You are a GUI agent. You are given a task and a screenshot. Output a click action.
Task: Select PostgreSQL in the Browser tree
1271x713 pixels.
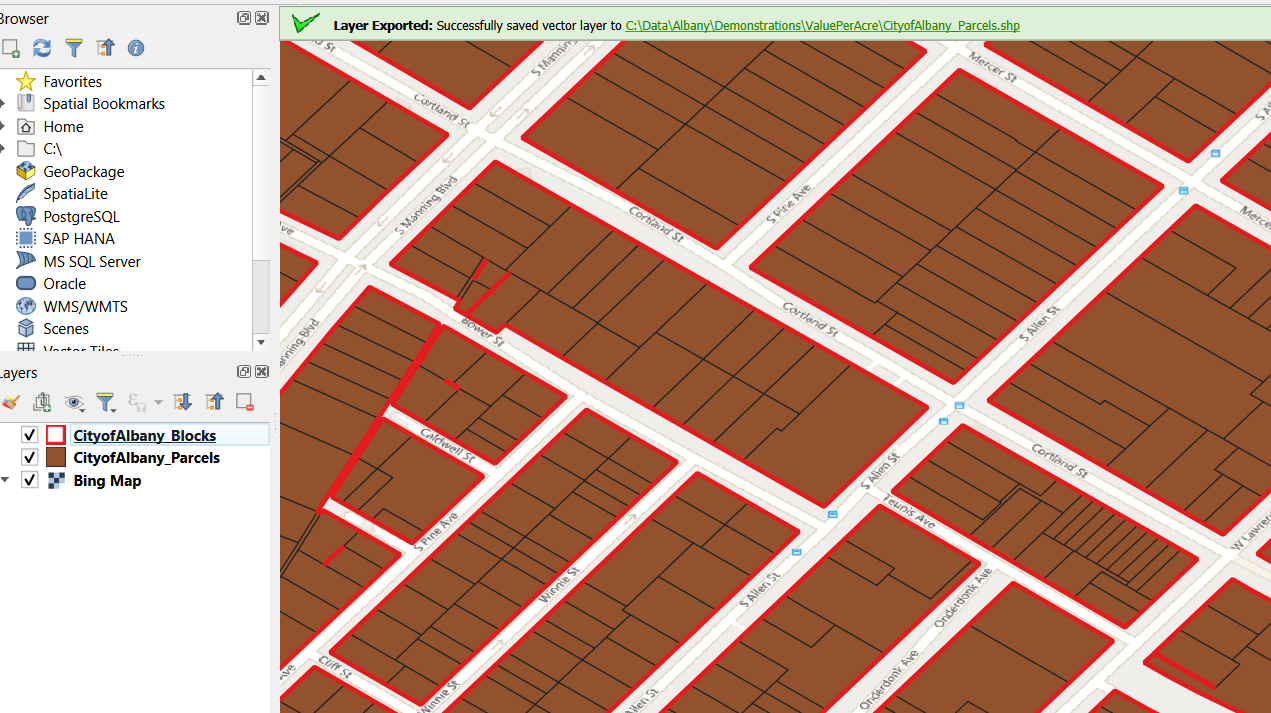(x=81, y=216)
